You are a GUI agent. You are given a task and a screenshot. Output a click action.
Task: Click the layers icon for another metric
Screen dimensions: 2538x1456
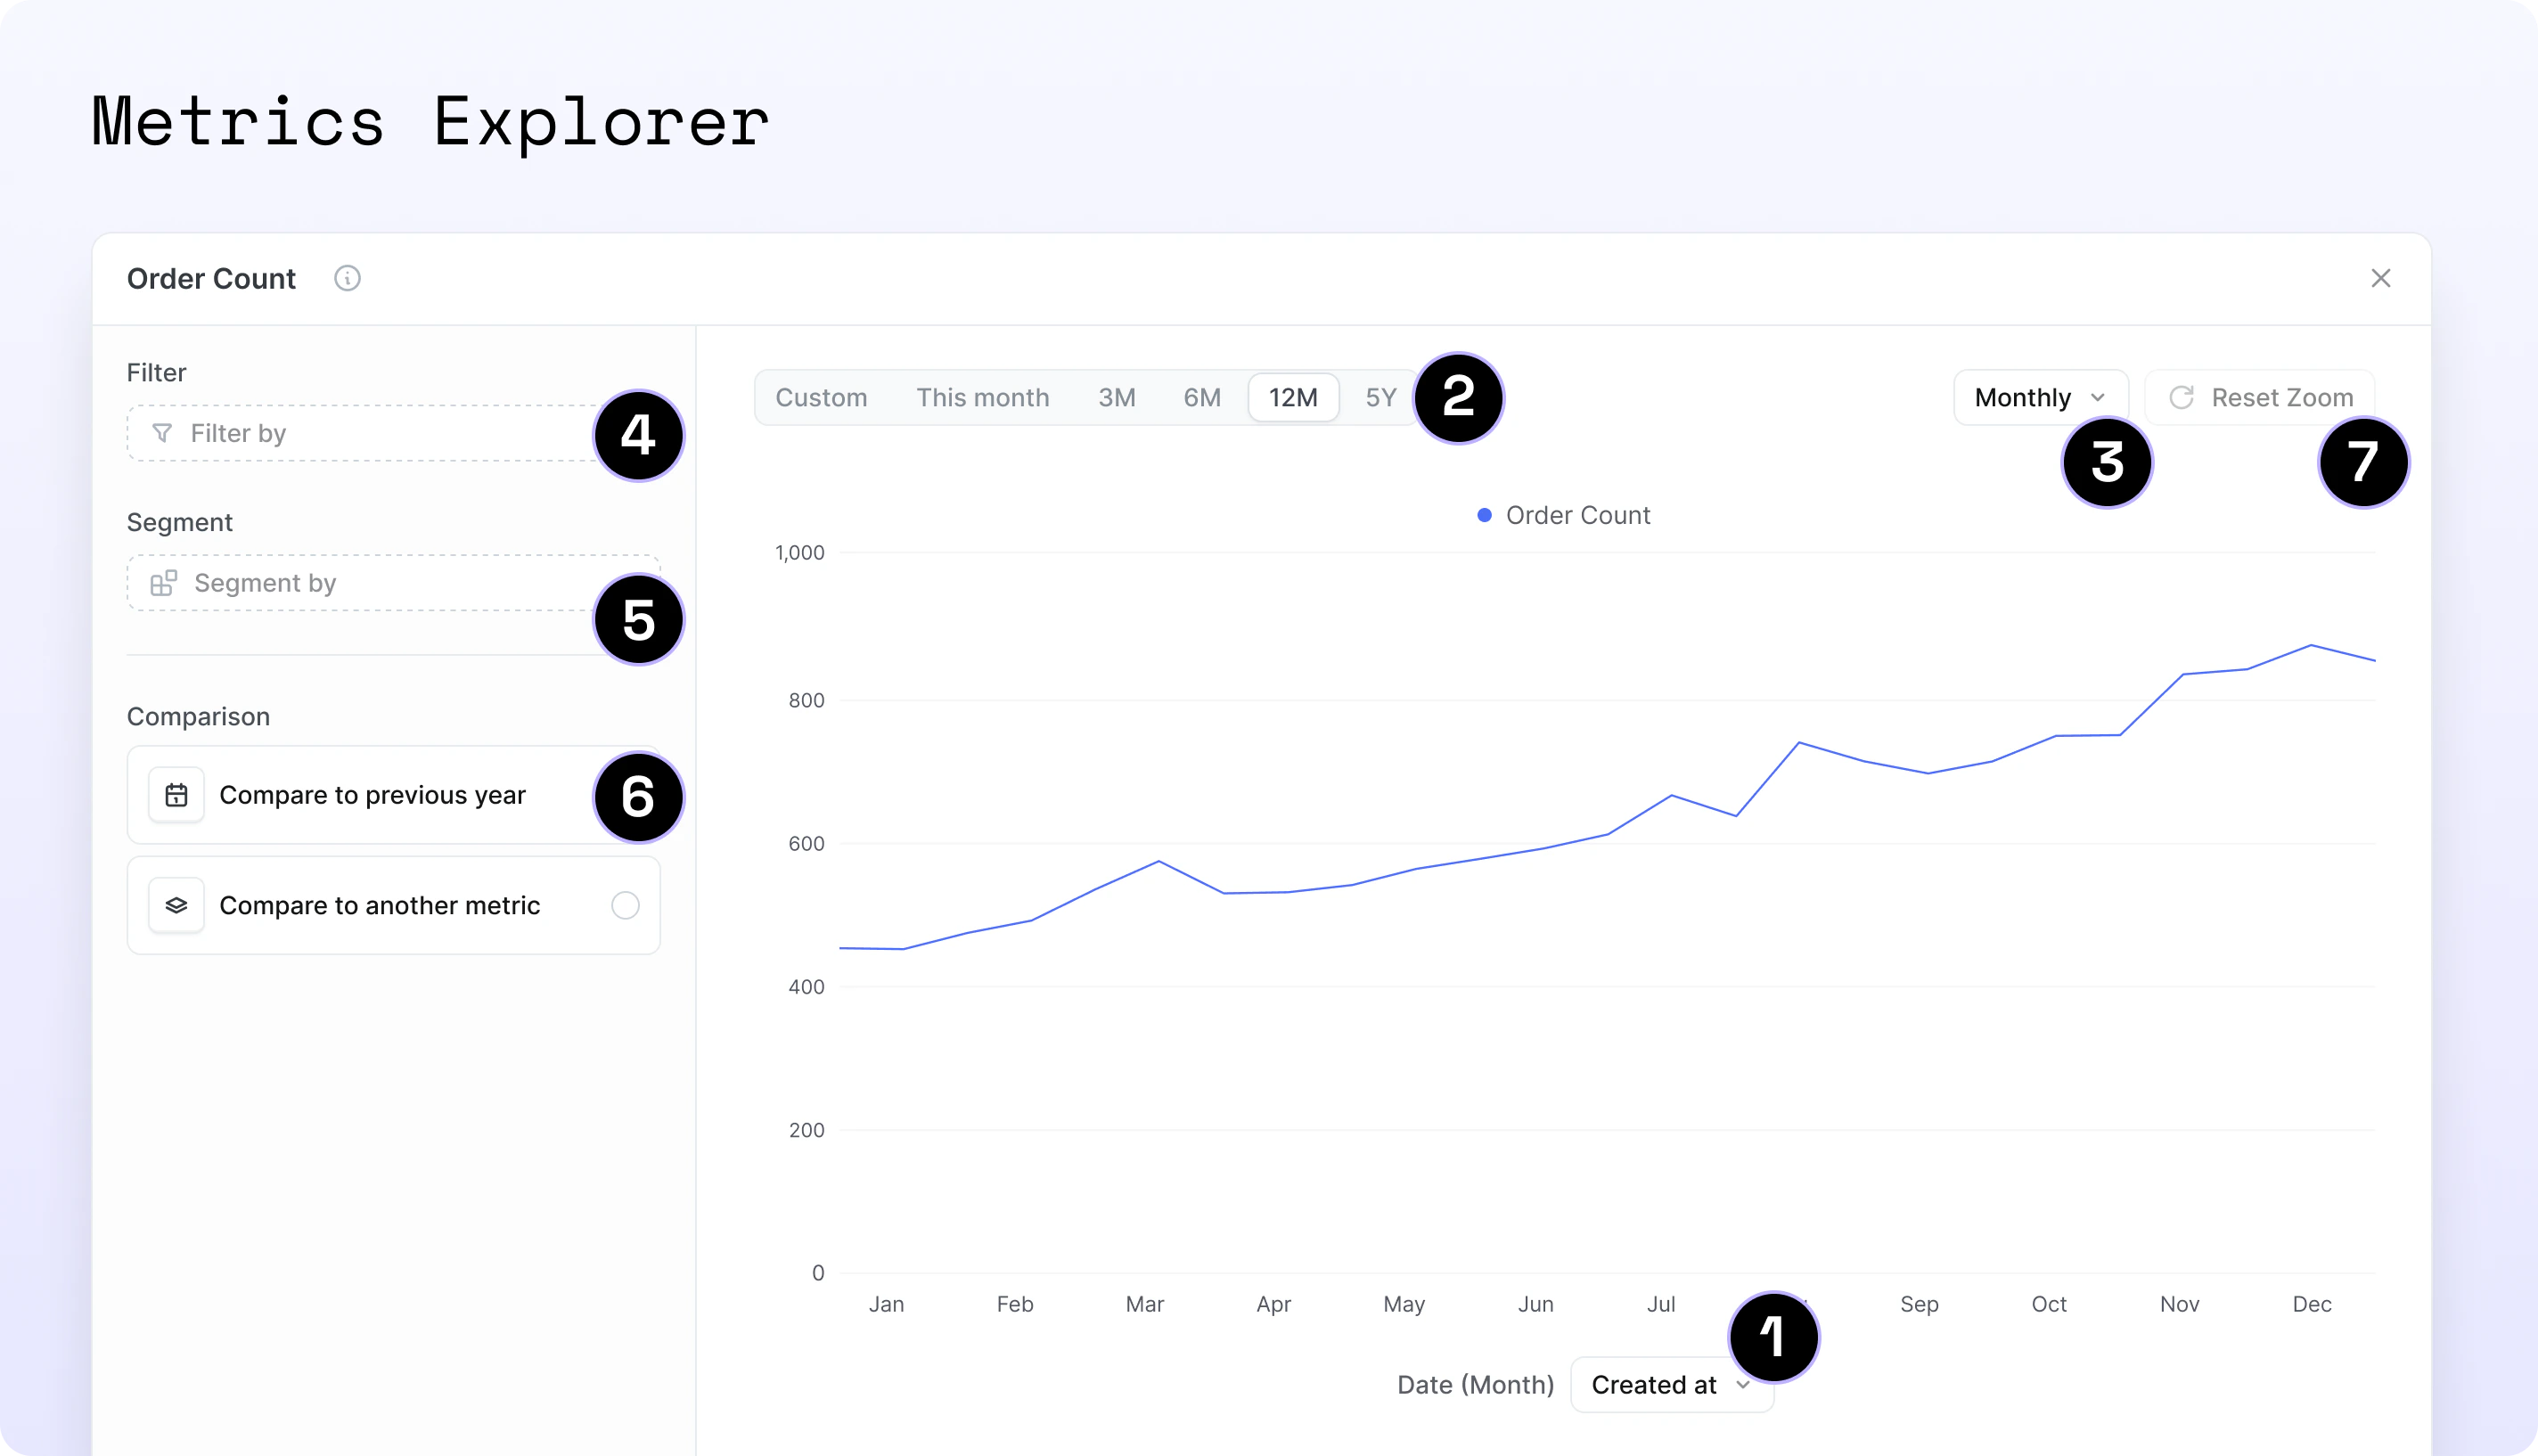176,905
